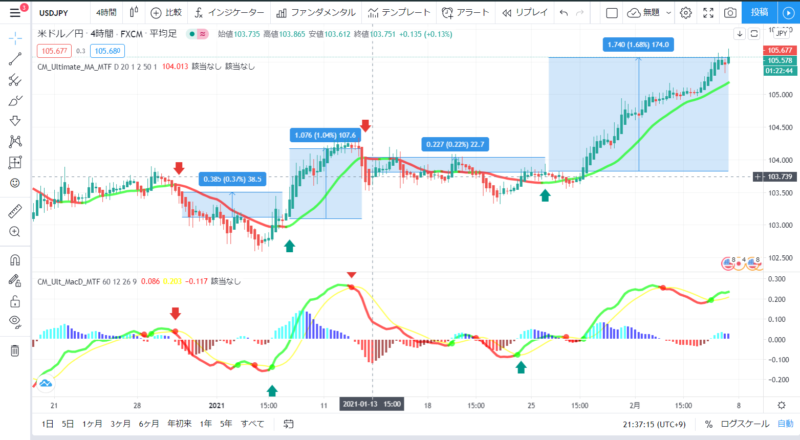Toggle ログスケール log scale
The width and height of the screenshot is (800, 440).
click(744, 424)
